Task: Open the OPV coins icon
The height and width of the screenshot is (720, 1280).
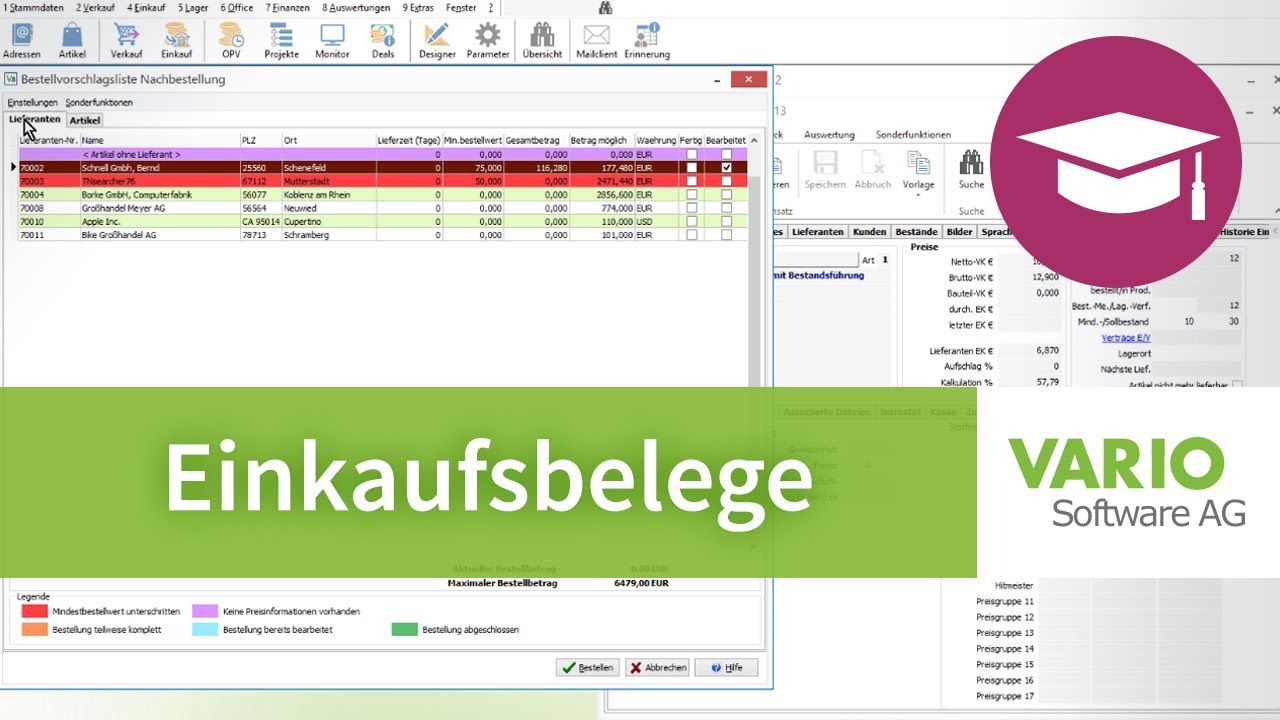Action: (231, 36)
